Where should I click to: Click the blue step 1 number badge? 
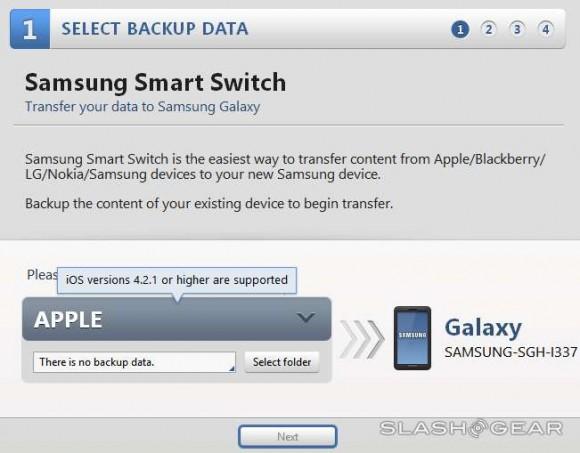(x=30, y=29)
